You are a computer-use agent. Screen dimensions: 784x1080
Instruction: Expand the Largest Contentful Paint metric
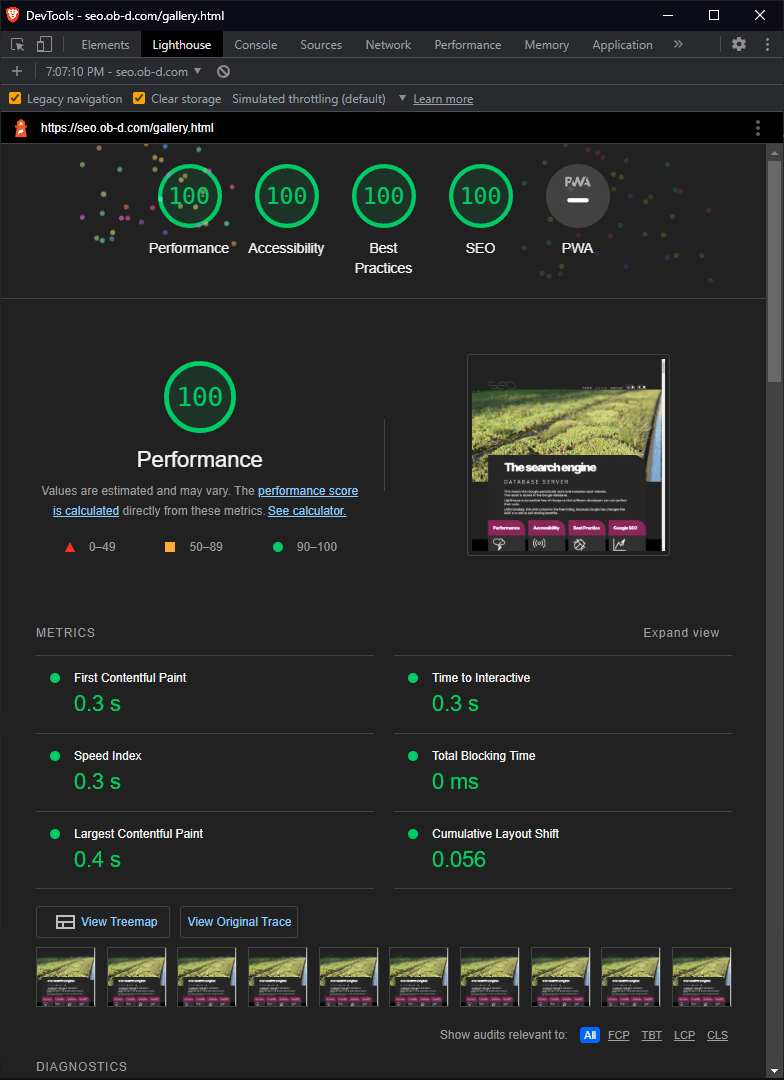tap(205, 850)
